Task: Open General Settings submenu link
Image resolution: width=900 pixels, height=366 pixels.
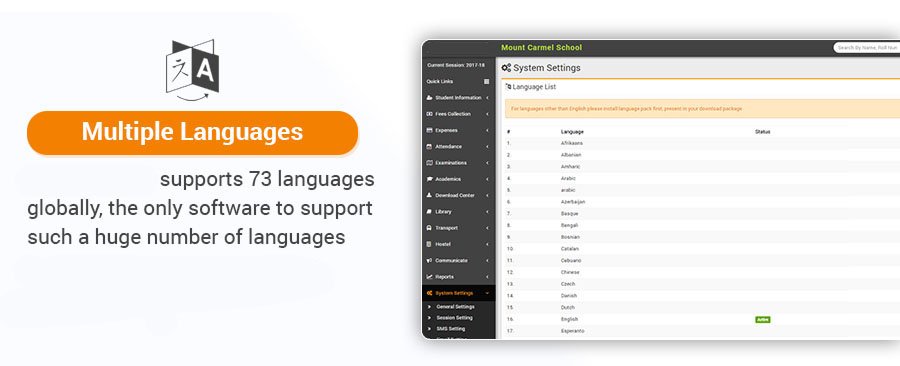Action: [455, 306]
